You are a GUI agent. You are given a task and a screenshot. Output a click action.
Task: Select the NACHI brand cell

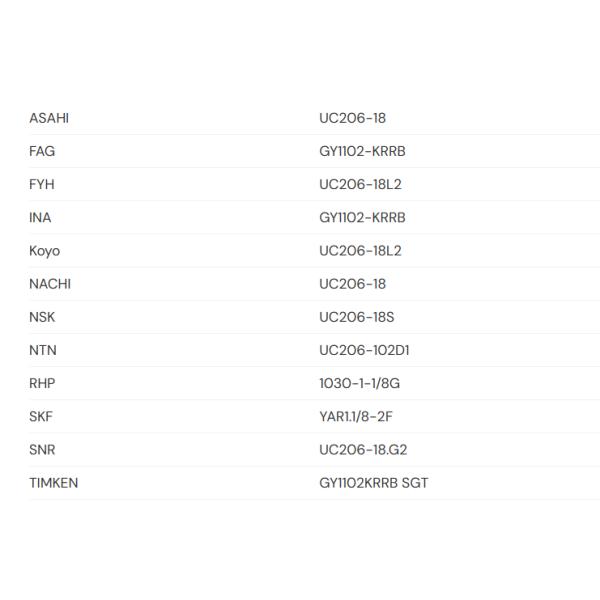pyautogui.click(x=50, y=283)
